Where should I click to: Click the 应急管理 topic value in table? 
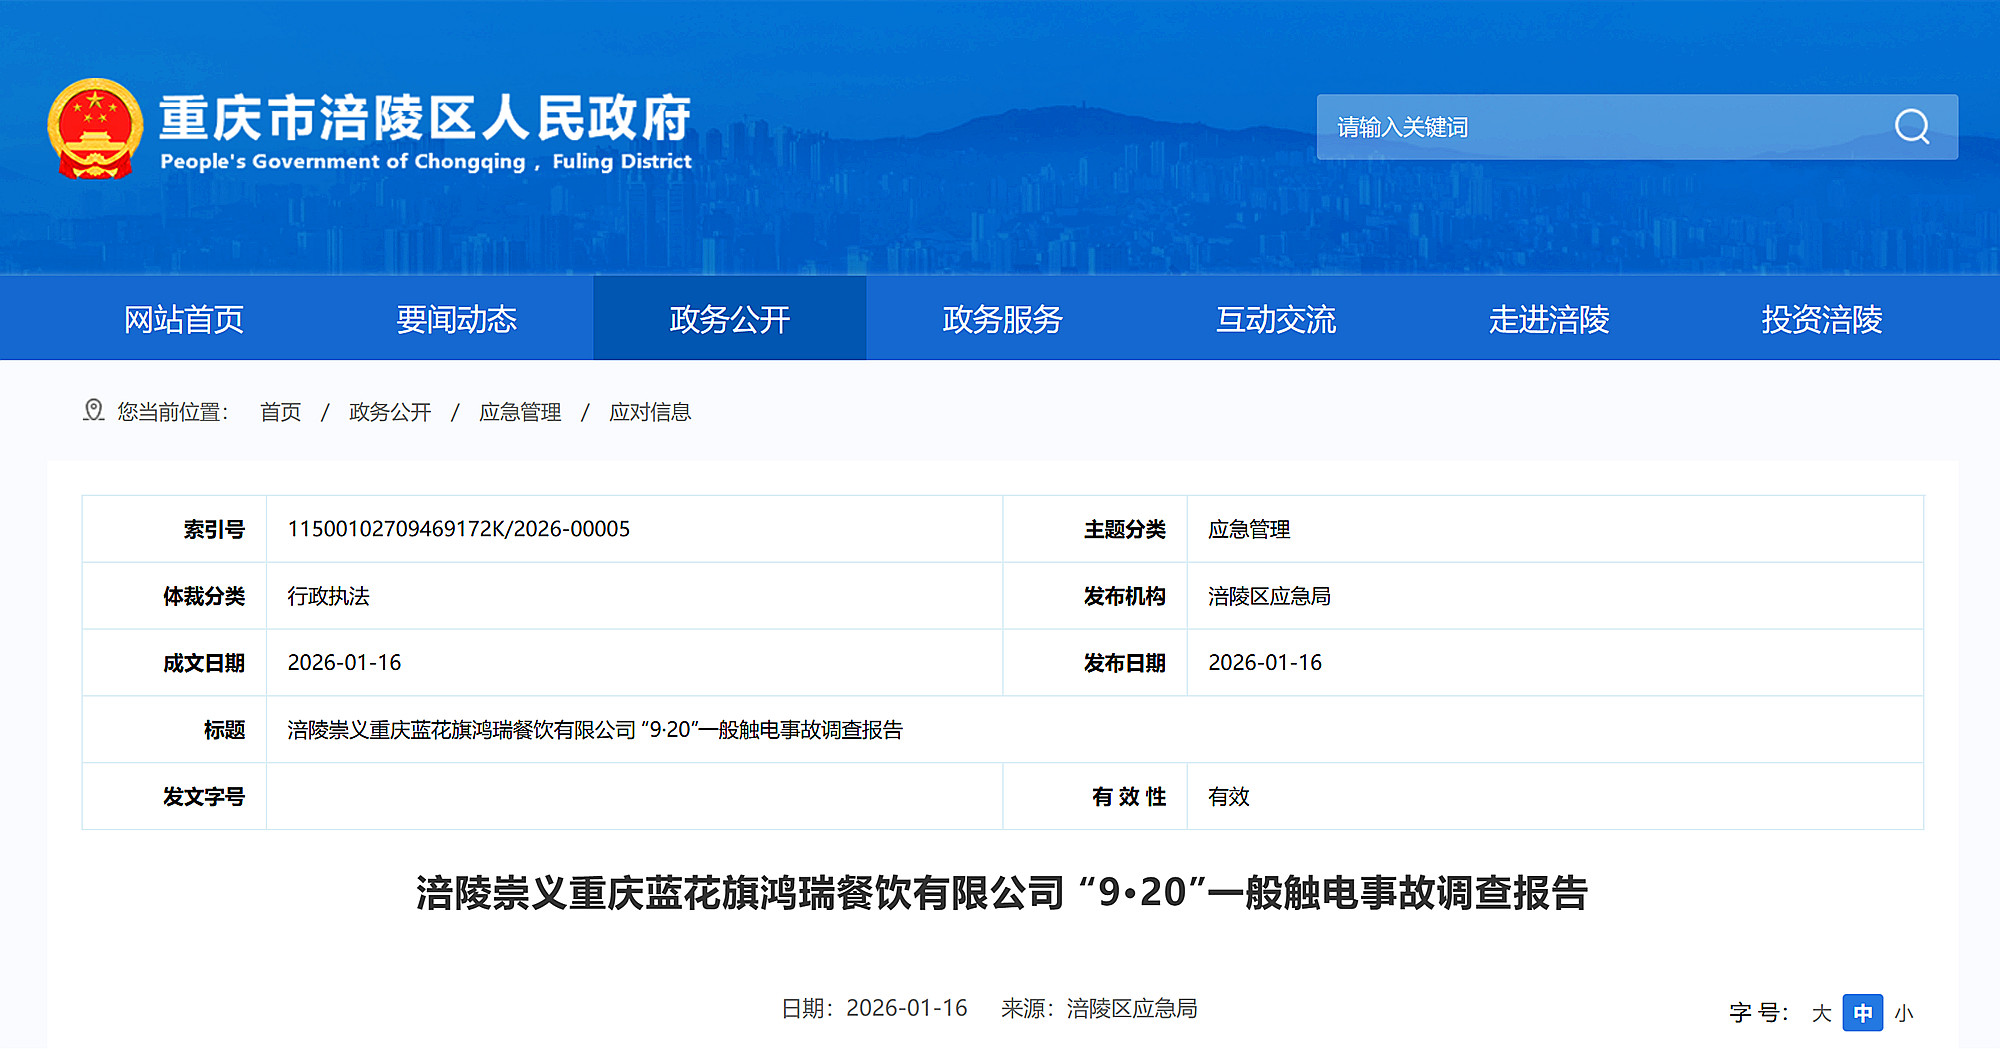[1249, 529]
